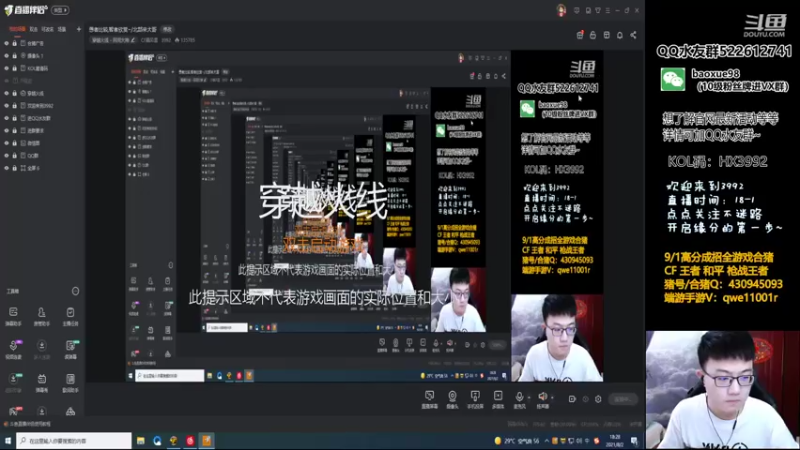Image resolution: width=800 pixels, height=450 pixels.
Task: Select the active red scene tab
Action: pos(17,29)
